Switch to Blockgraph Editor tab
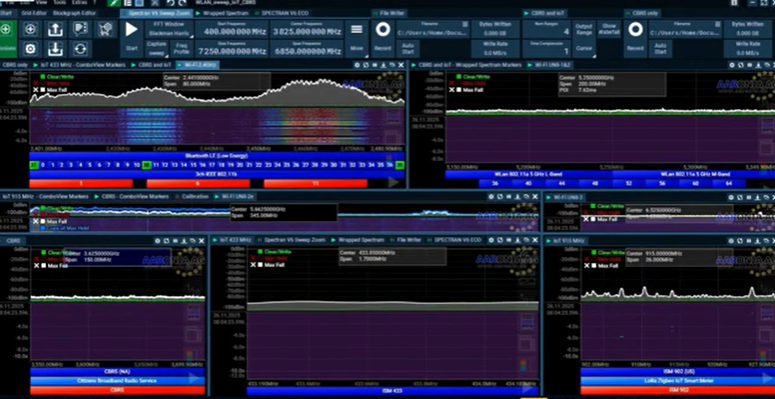The width and height of the screenshot is (775, 399). pos(74,13)
